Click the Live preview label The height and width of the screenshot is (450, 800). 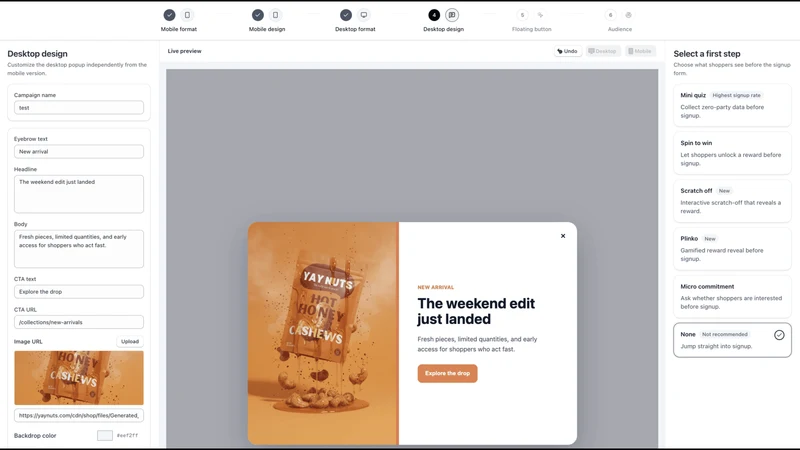(x=185, y=51)
